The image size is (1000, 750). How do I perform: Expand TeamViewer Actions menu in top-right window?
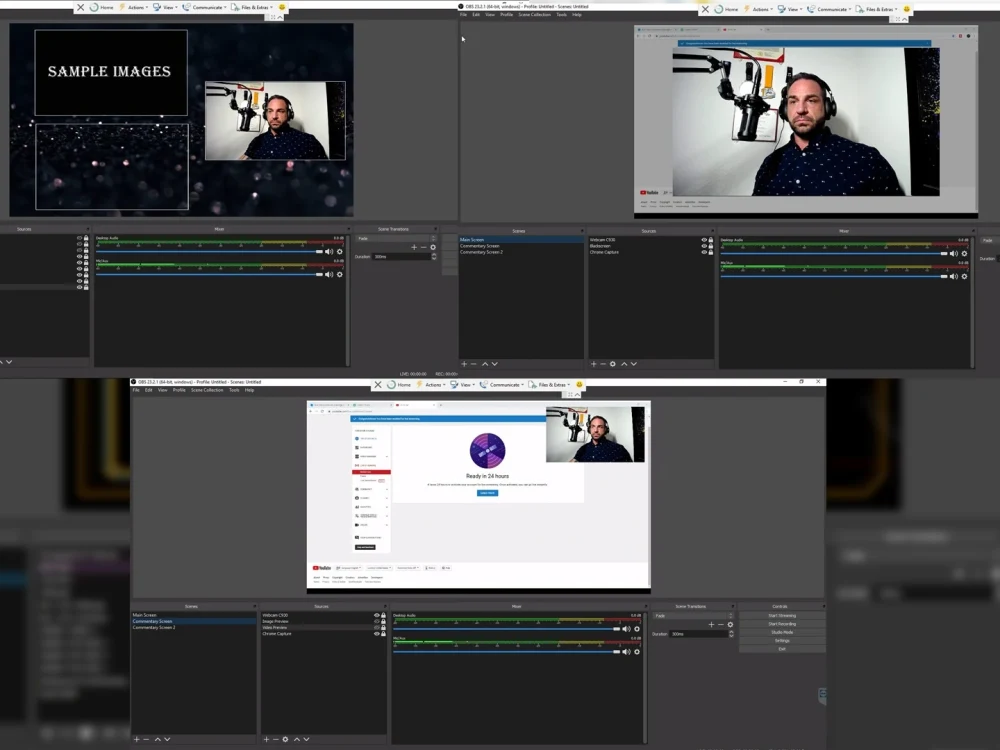click(x=758, y=10)
